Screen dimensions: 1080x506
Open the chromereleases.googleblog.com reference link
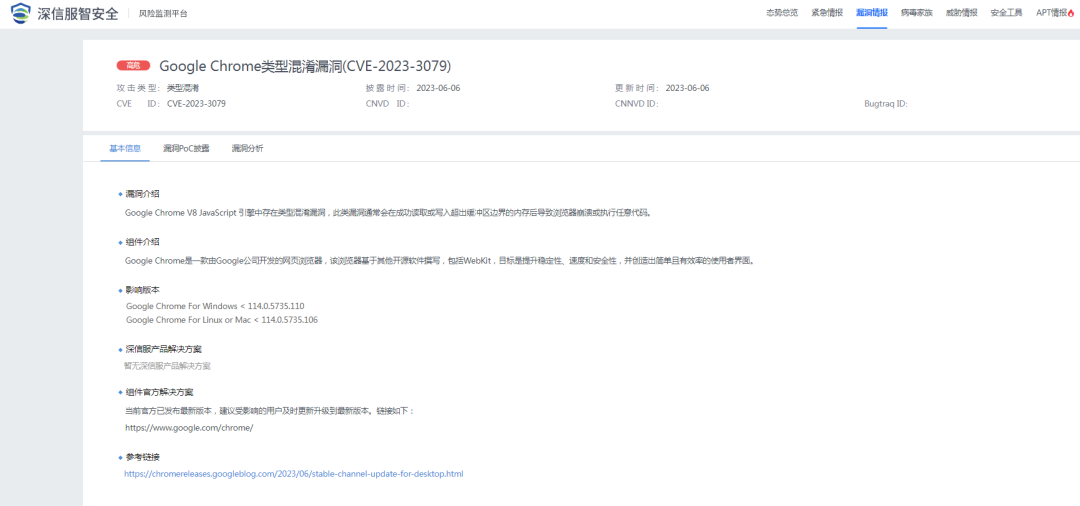coord(294,474)
